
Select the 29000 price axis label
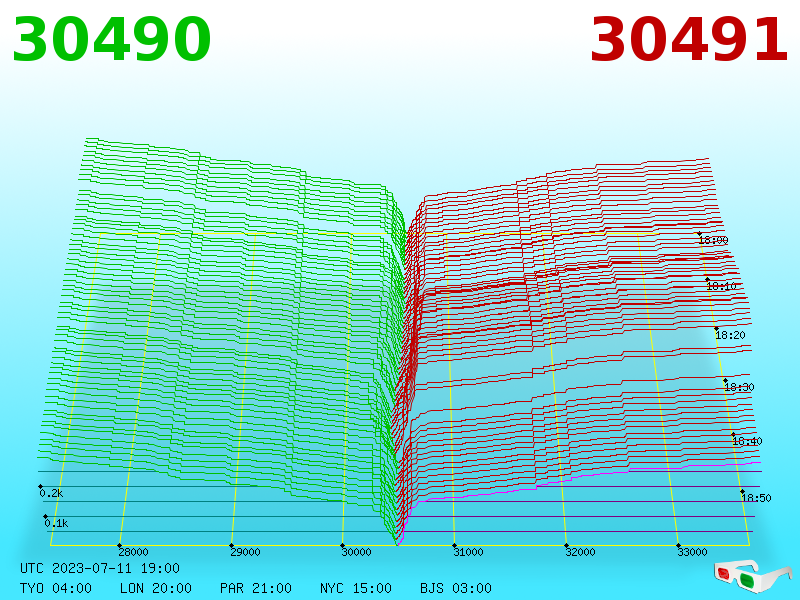point(245,552)
